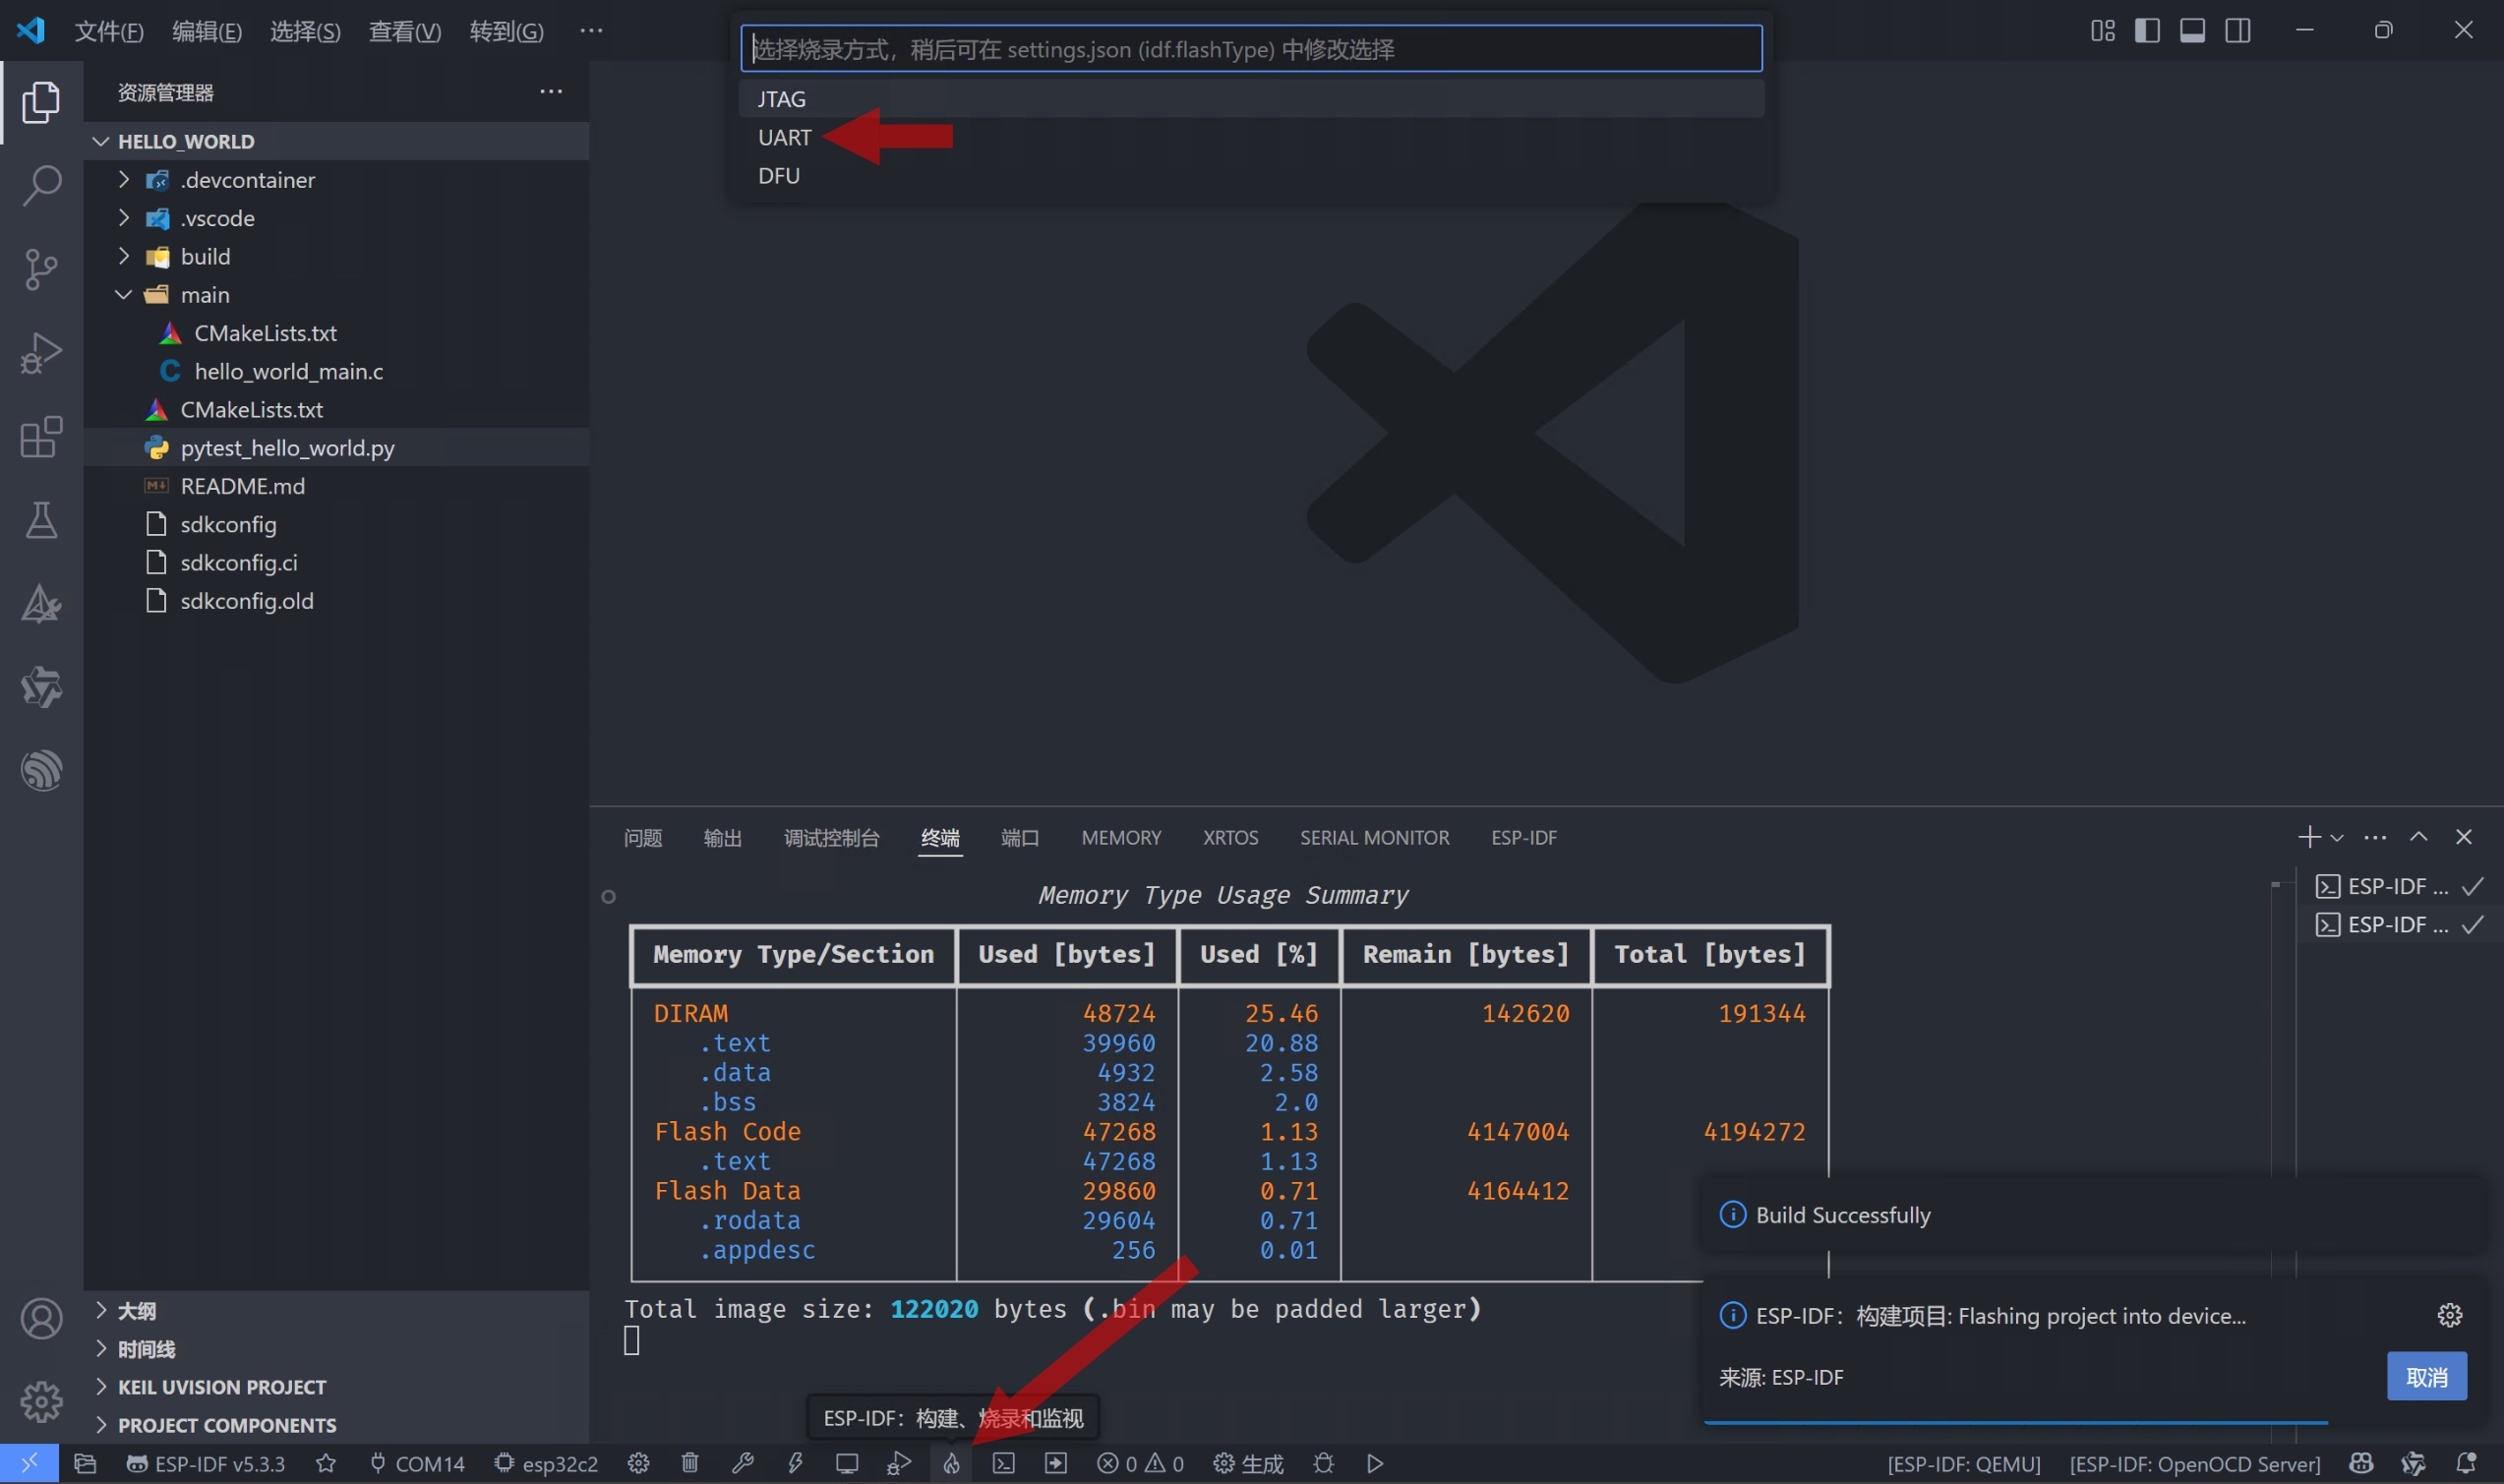This screenshot has height=1484, width=2504.
Task: Switch to the SERIAL MONITOR tab
Action: pyautogui.click(x=1374, y=837)
